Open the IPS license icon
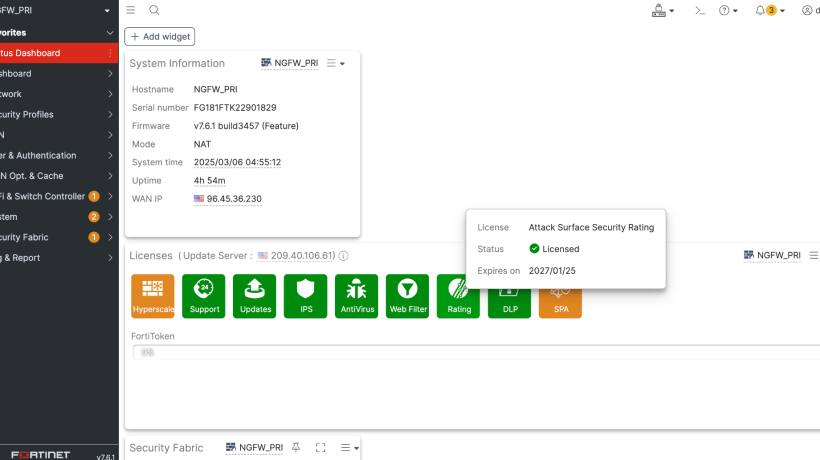This screenshot has width=820, height=460. coord(305,296)
